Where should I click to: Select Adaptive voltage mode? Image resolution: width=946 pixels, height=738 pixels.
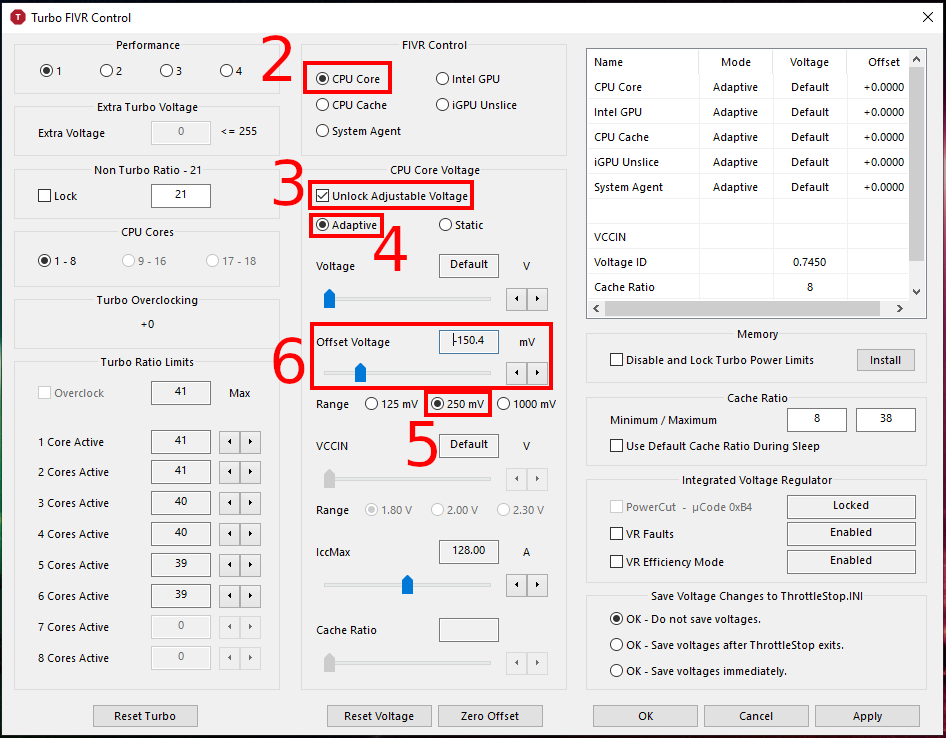347,225
